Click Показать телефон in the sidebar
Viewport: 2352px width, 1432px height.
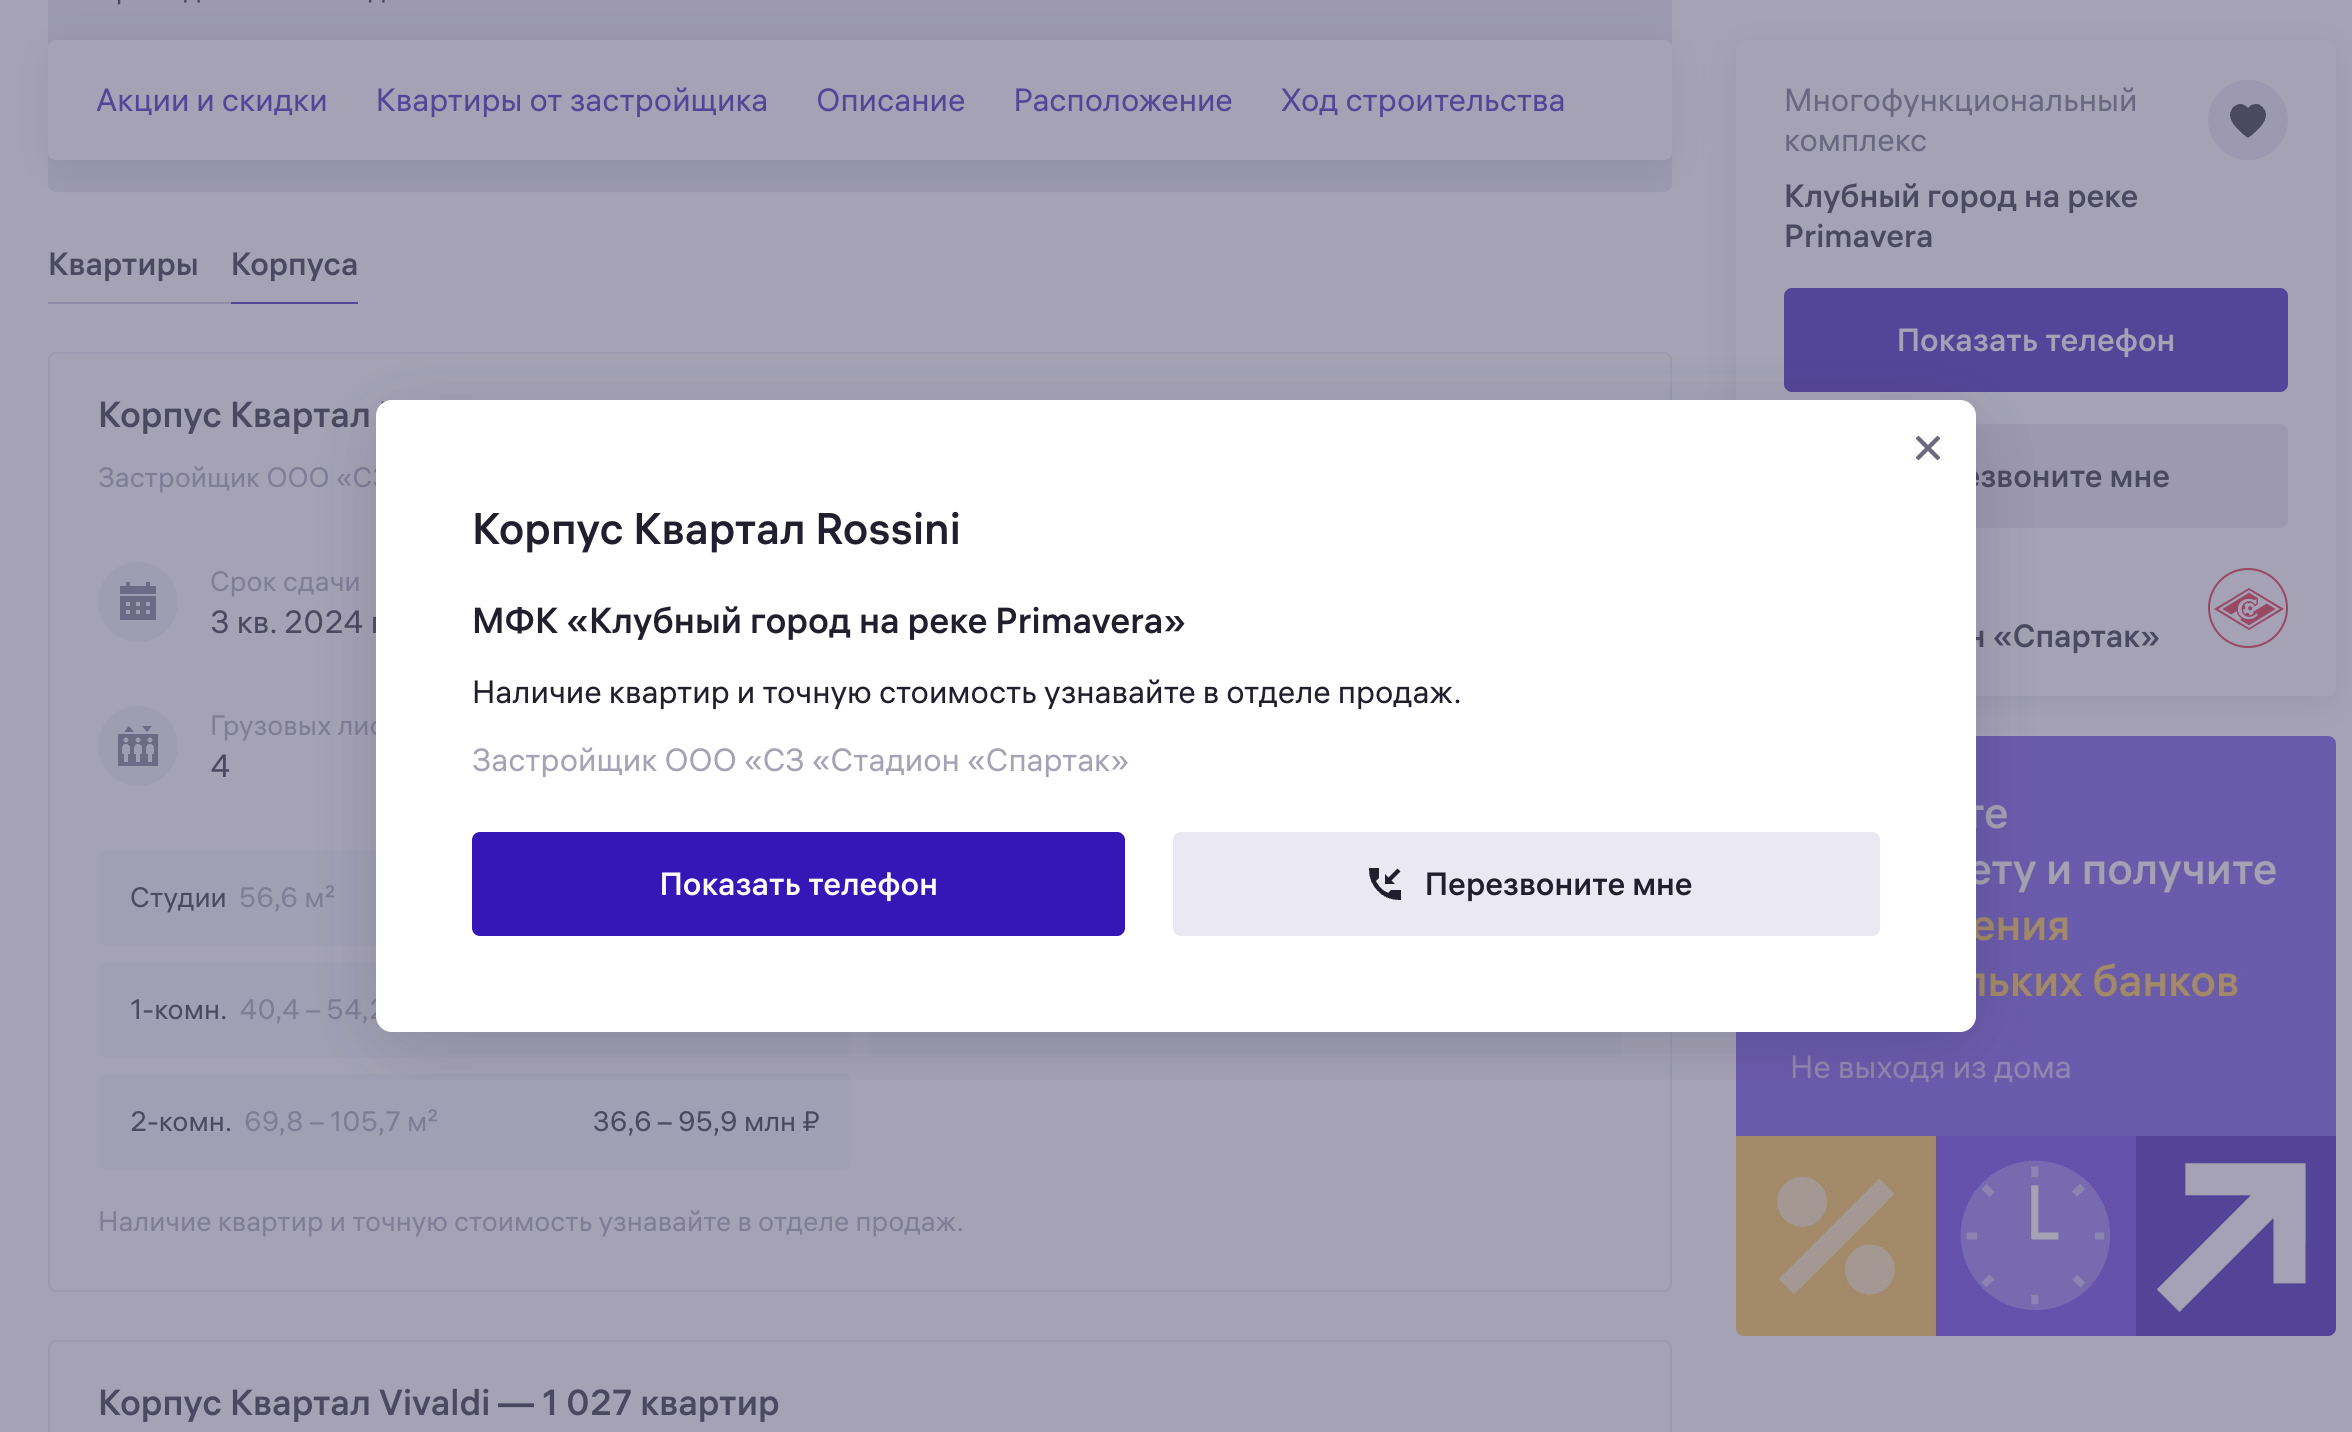[2035, 340]
